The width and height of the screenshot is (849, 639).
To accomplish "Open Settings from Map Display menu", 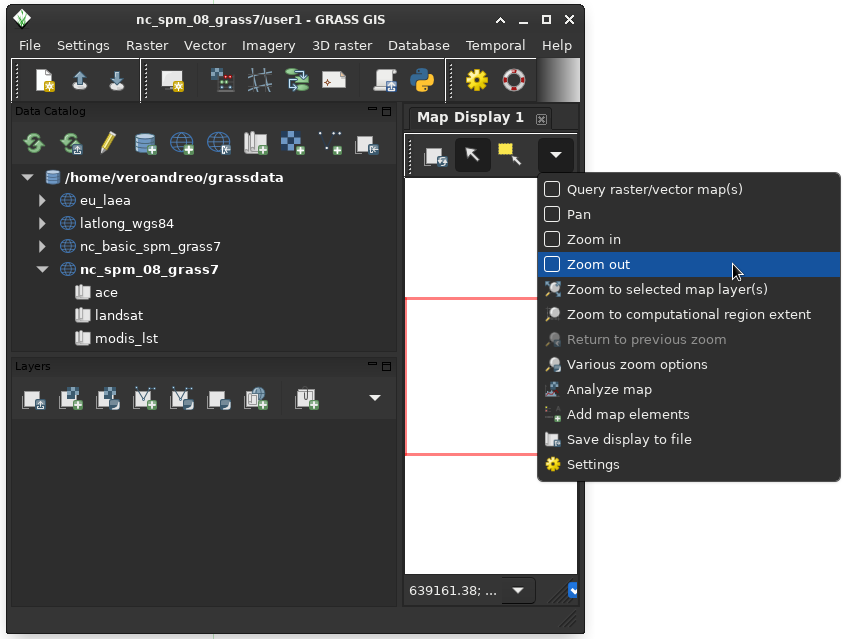I will (689, 464).
